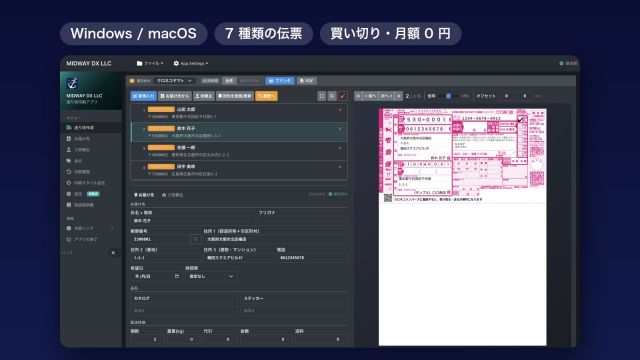The height and width of the screenshot is (360, 640).
Task: Click the postal code lookup icon button
Action: tap(195, 239)
